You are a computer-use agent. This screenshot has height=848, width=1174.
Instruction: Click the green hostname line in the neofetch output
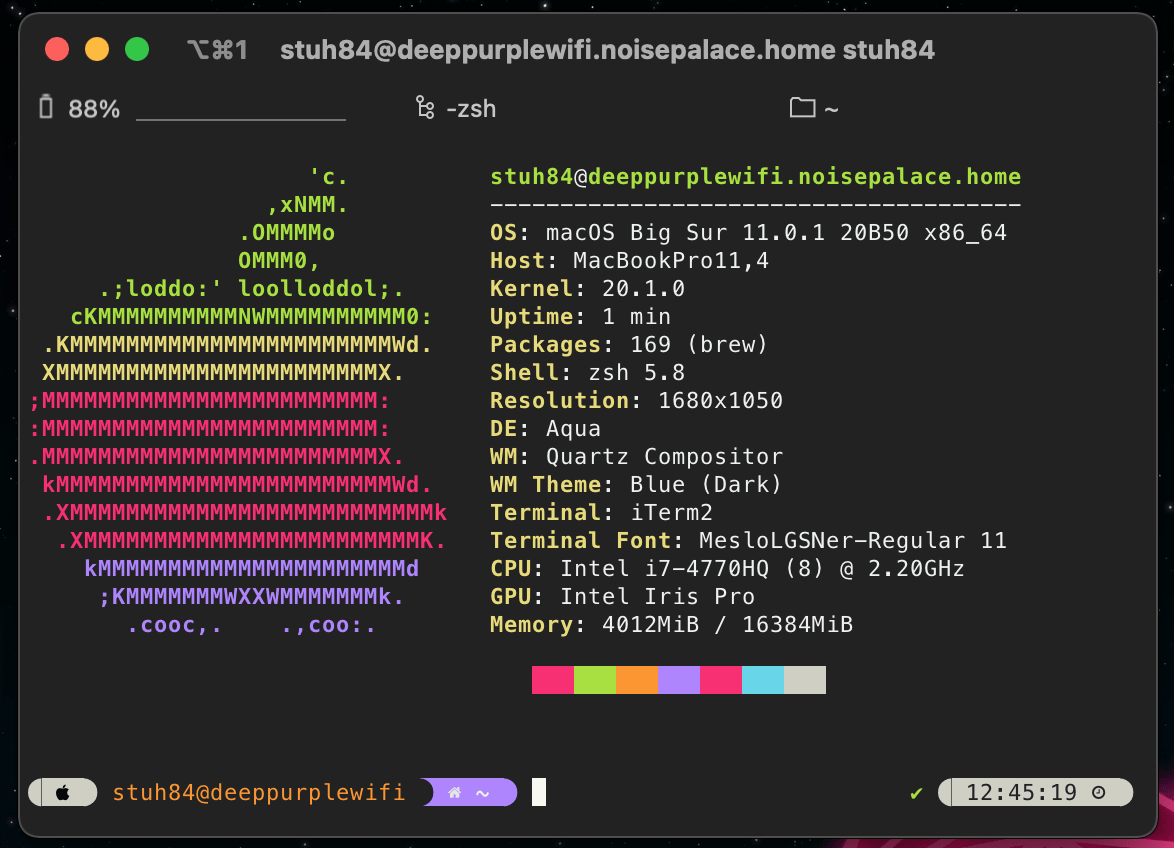(755, 176)
